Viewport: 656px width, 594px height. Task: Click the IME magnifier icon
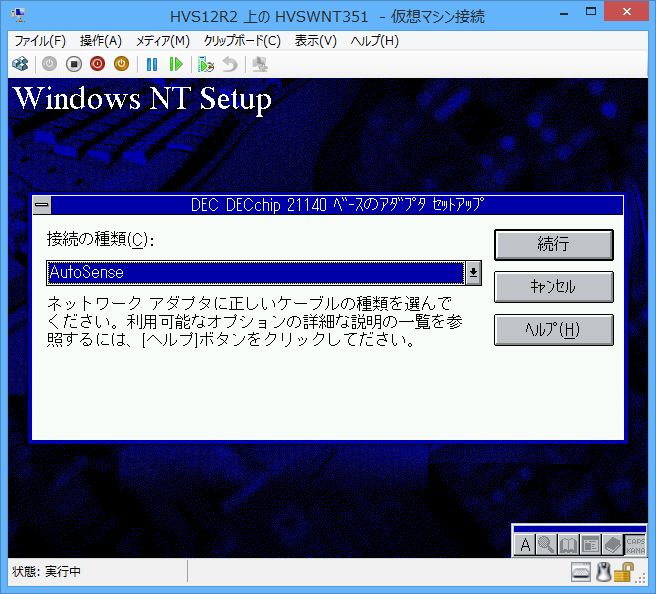coord(546,545)
